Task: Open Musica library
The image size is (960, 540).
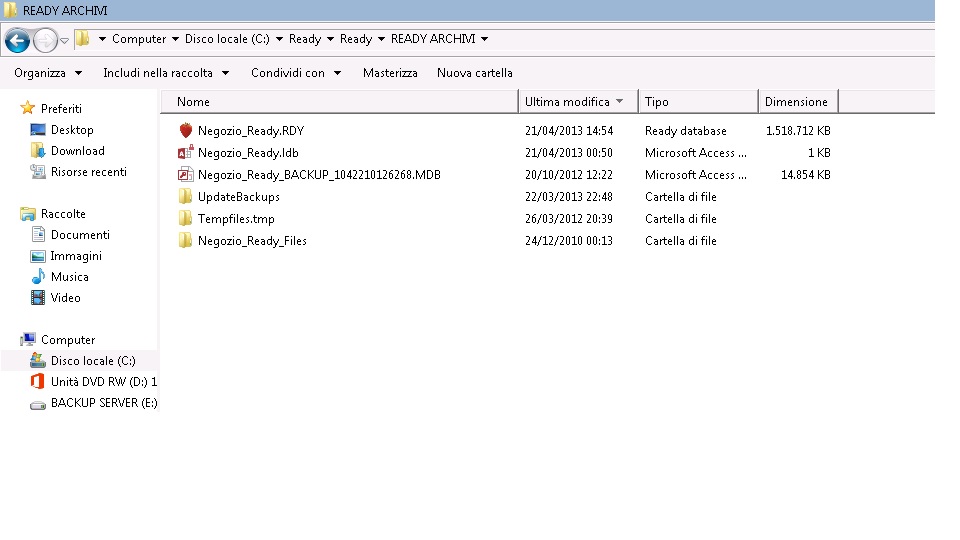Action: [x=70, y=277]
